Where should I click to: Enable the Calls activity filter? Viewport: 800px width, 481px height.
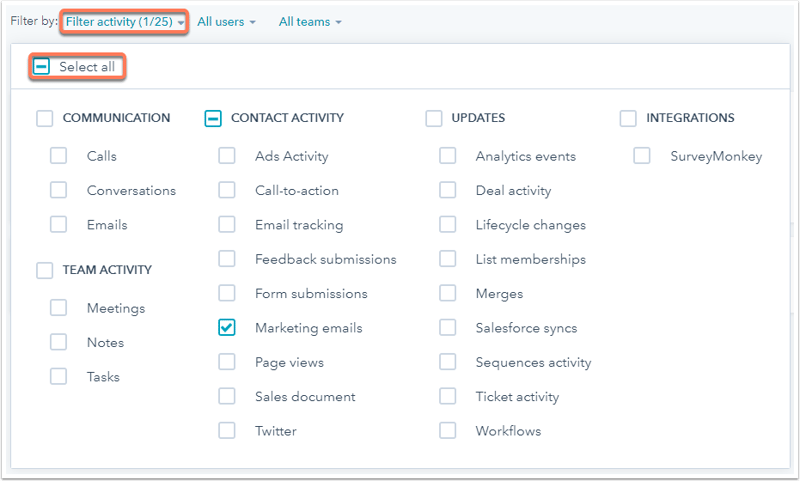pos(59,156)
